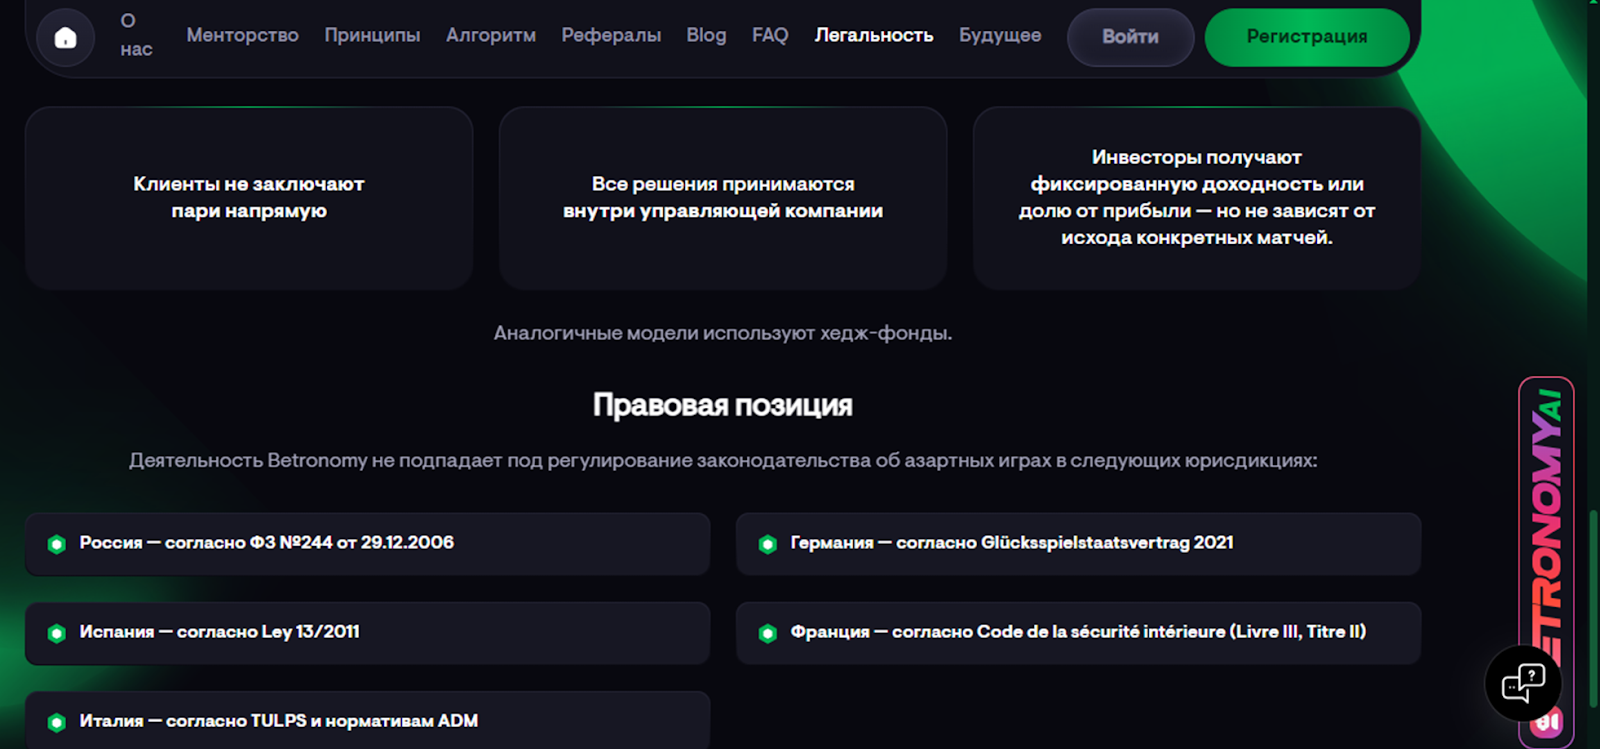Open the FAQ section
The image size is (1600, 749).
tap(770, 35)
